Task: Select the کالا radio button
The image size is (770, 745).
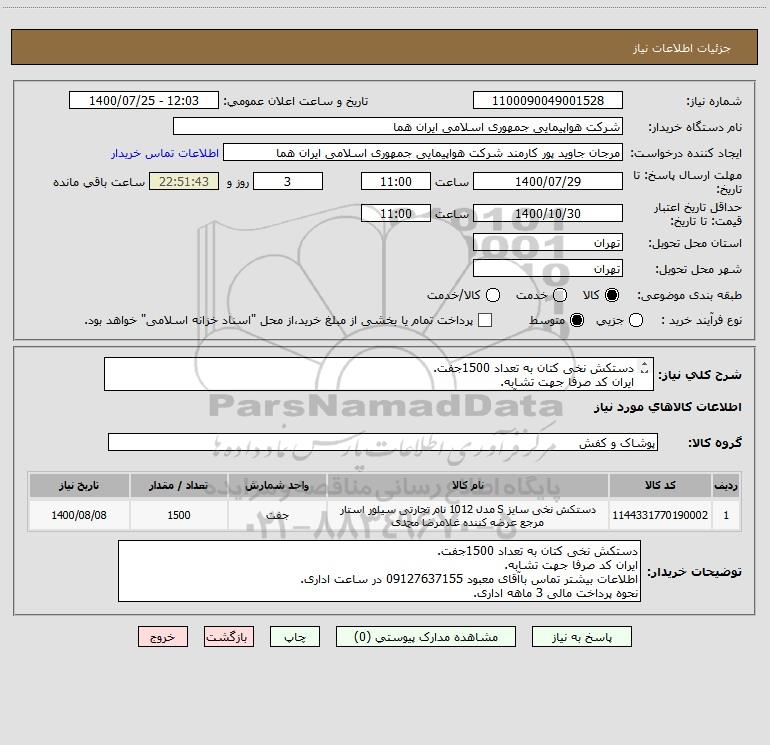Action: [x=612, y=295]
